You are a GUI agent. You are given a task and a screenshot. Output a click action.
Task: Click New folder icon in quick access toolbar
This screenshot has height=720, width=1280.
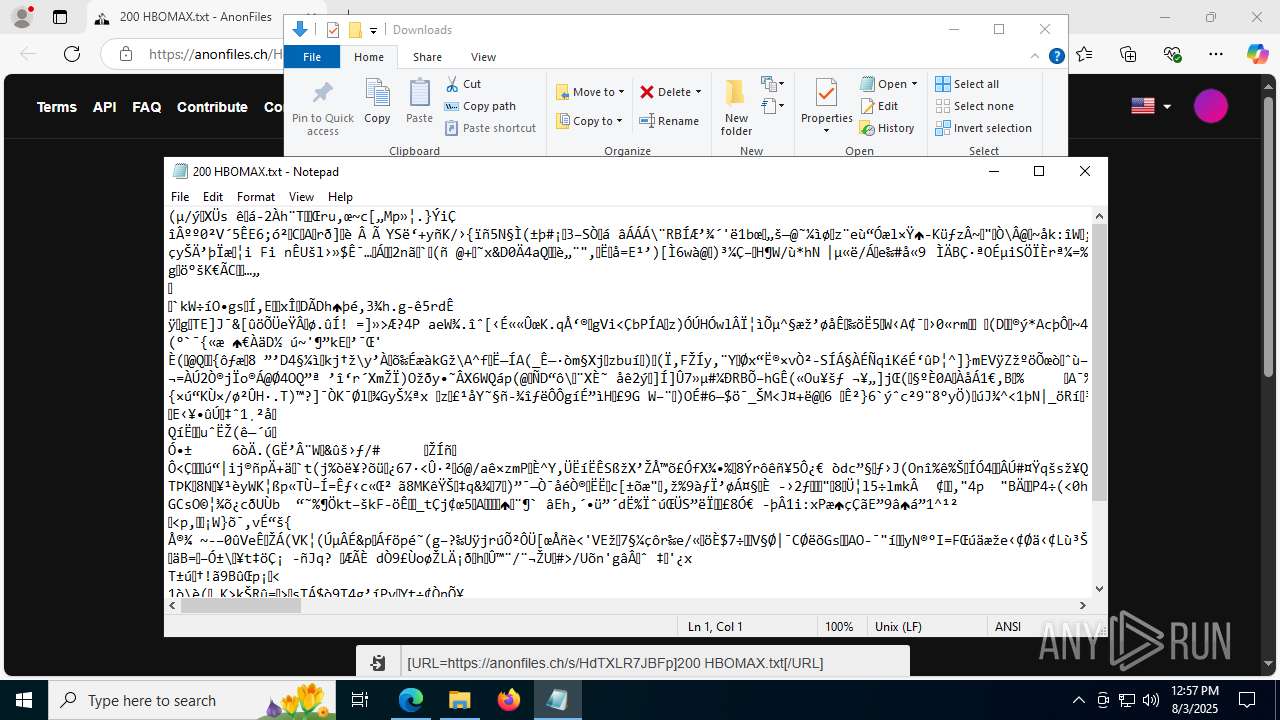click(354, 30)
